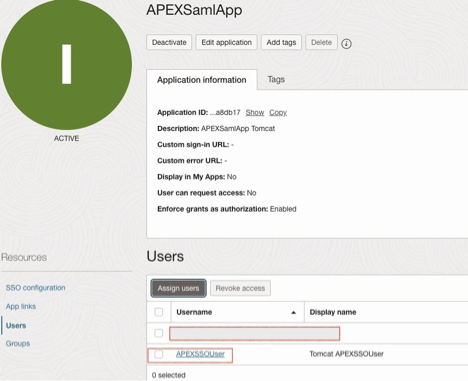Tick the select-all checkbox in Users header
The image size is (468, 381).
click(159, 312)
